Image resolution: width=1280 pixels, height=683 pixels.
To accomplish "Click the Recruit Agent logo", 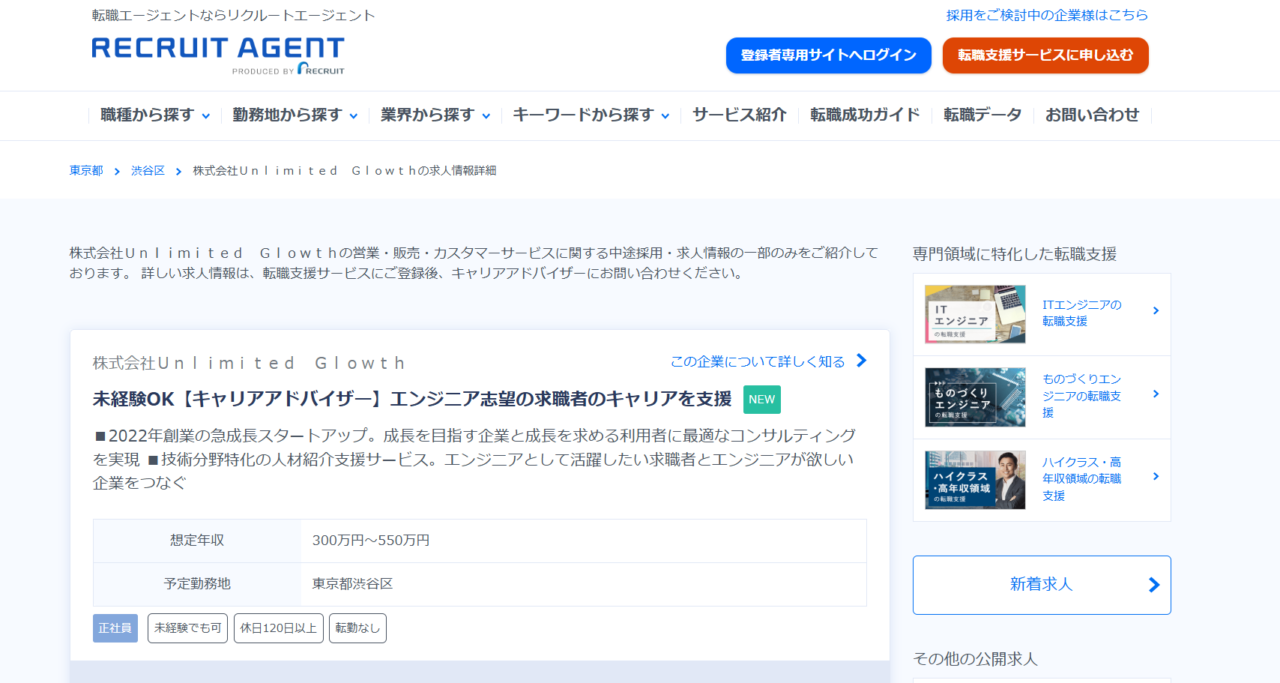I will (x=218, y=56).
